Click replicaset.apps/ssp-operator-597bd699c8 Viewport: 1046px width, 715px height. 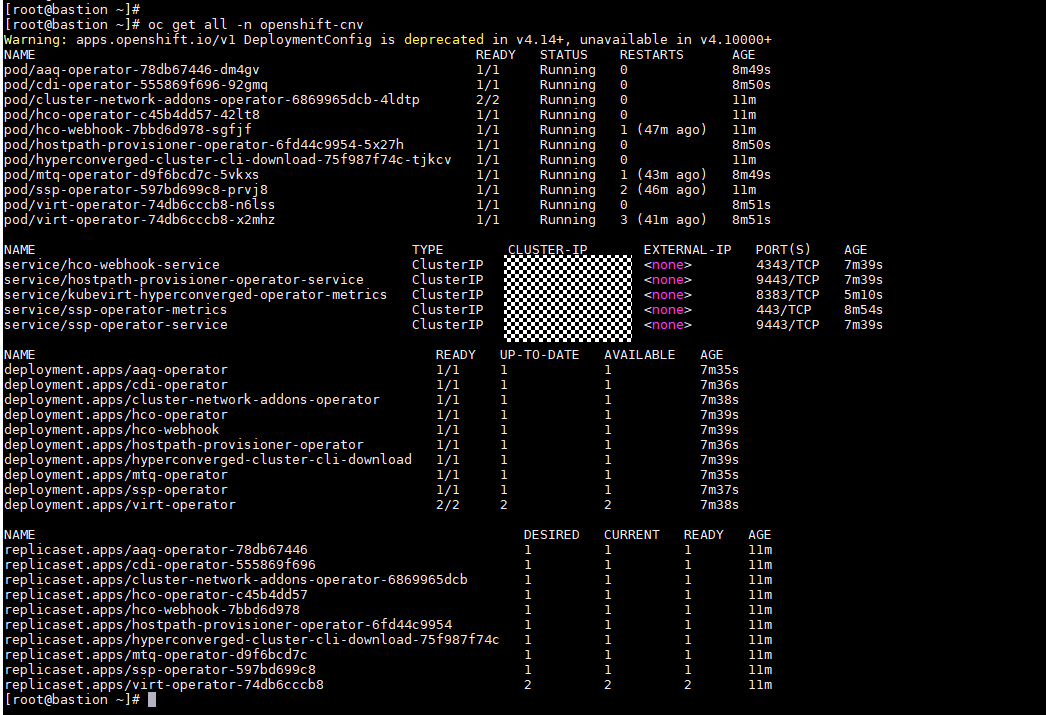[159, 670]
